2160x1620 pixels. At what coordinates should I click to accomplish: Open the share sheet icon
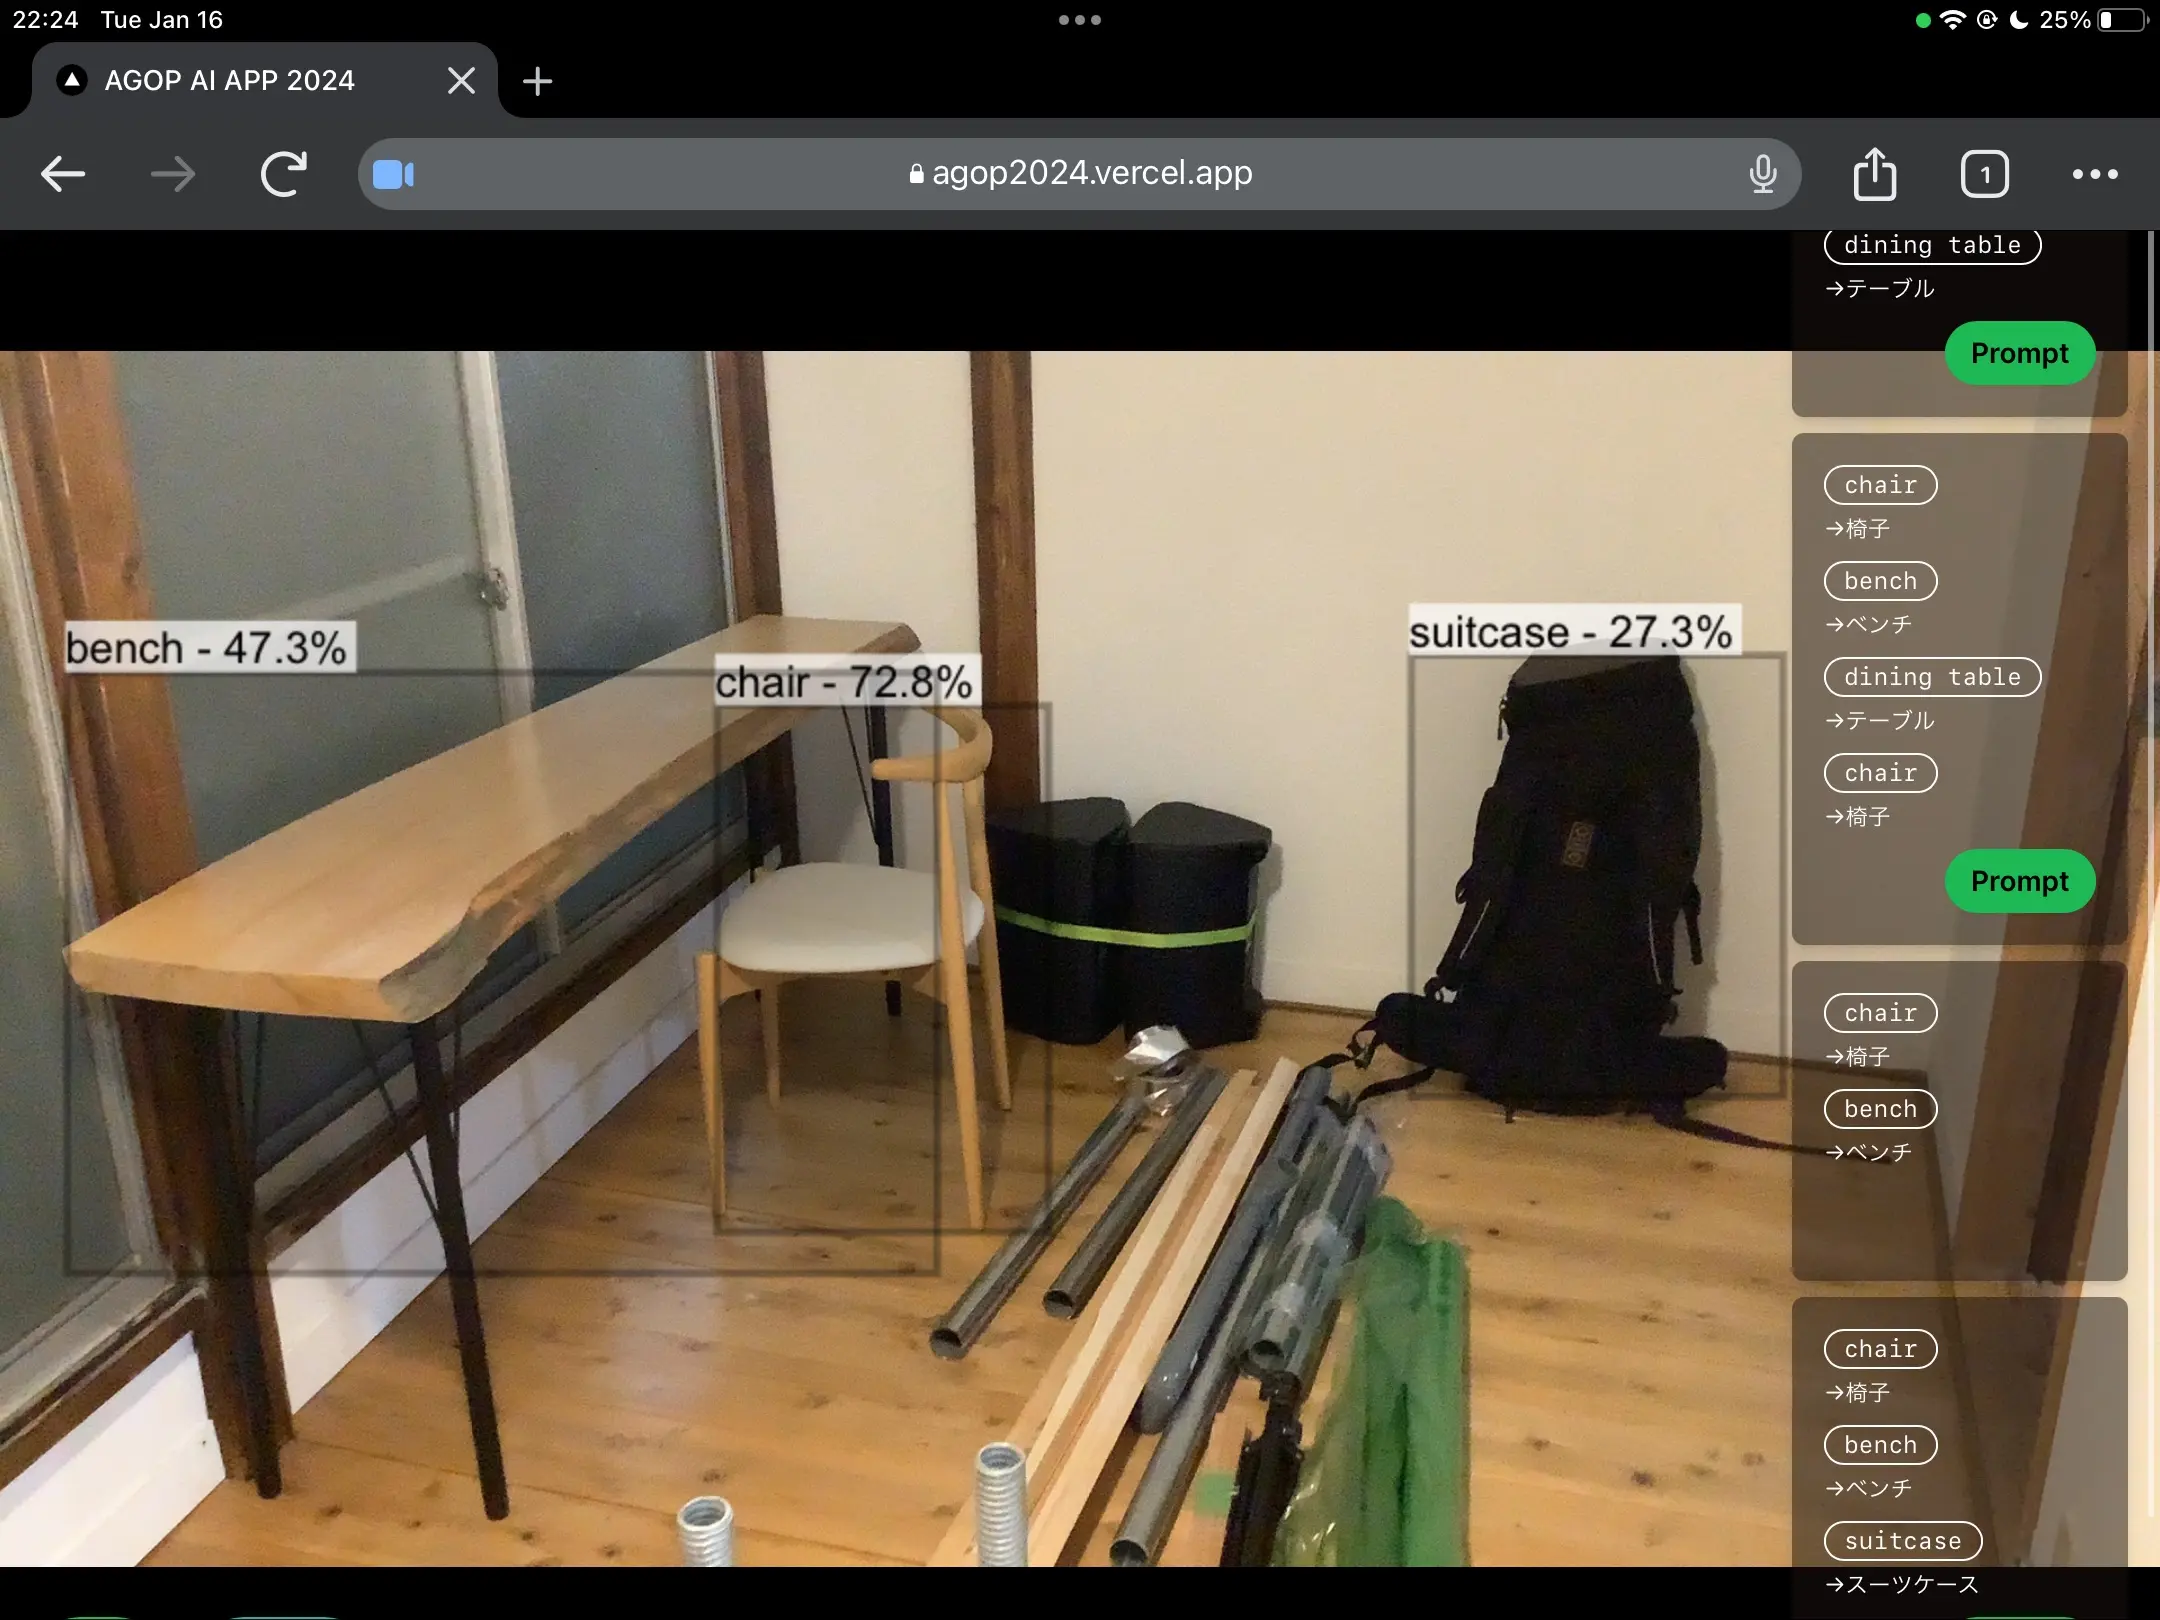(1874, 174)
